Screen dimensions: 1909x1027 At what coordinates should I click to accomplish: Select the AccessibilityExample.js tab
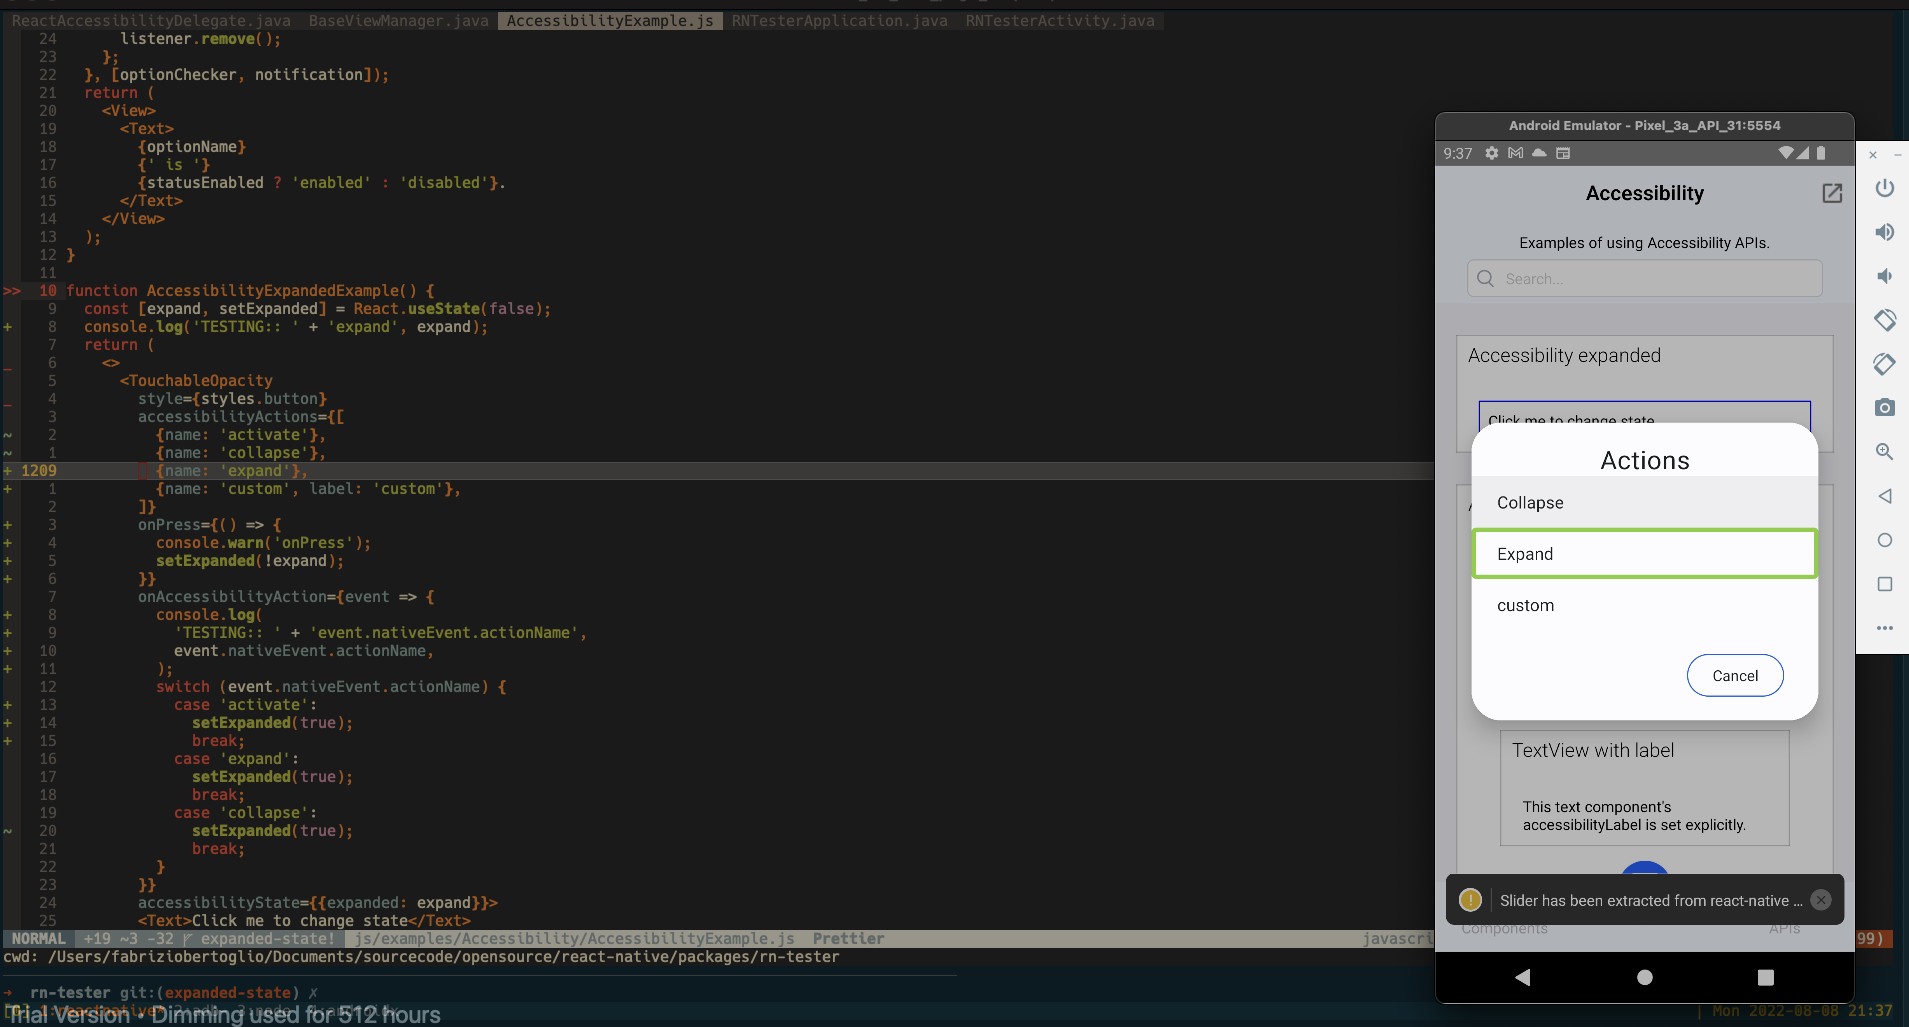(610, 20)
